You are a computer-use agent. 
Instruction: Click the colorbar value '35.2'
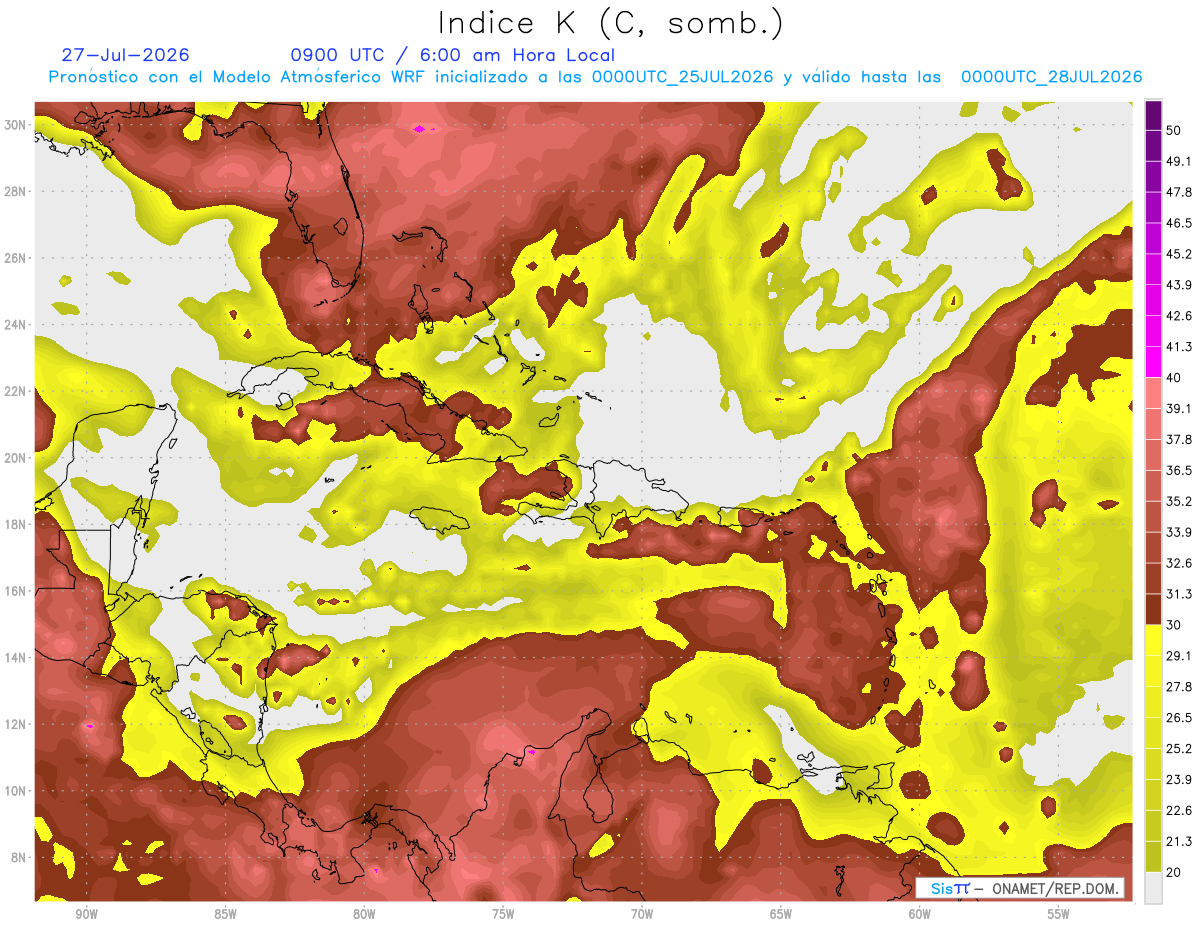click(x=1178, y=501)
